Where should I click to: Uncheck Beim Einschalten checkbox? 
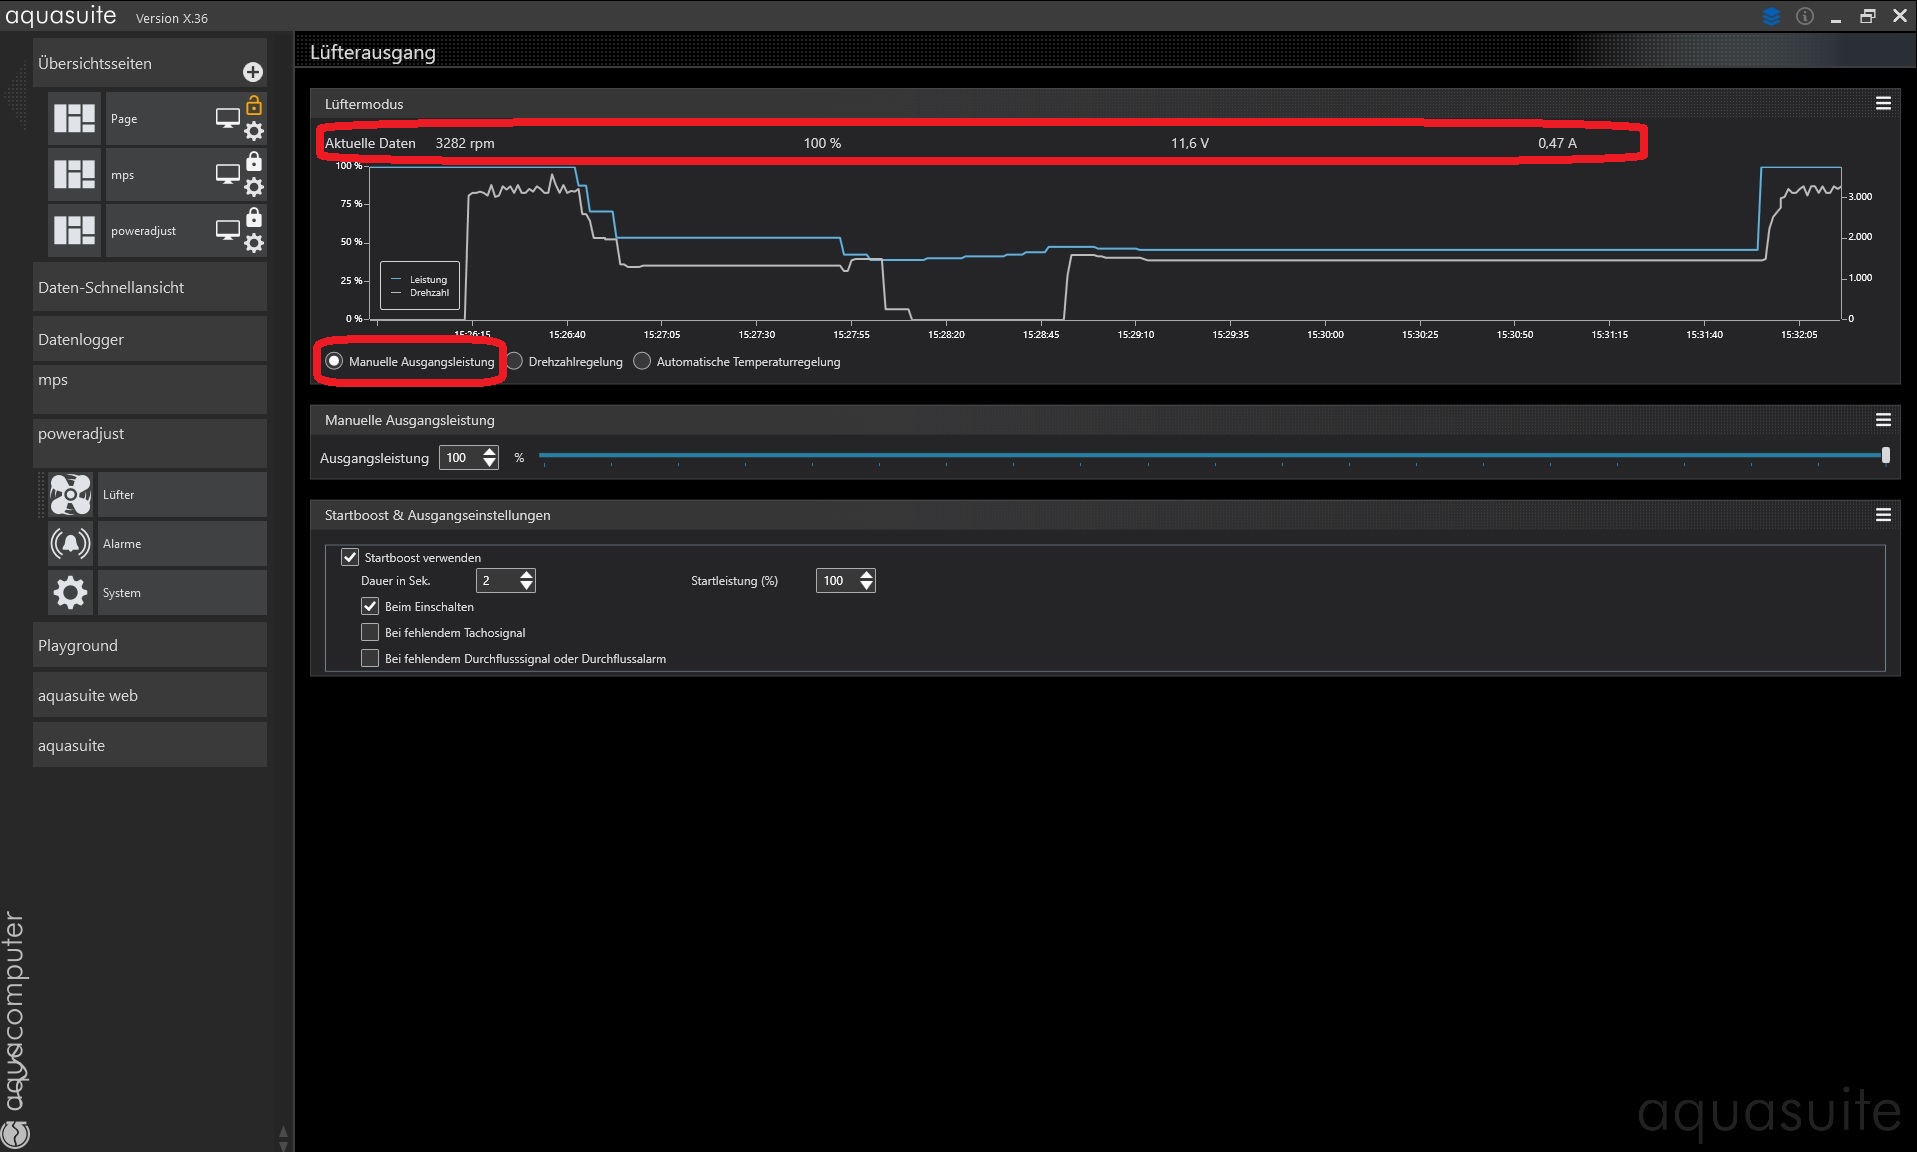tap(370, 606)
